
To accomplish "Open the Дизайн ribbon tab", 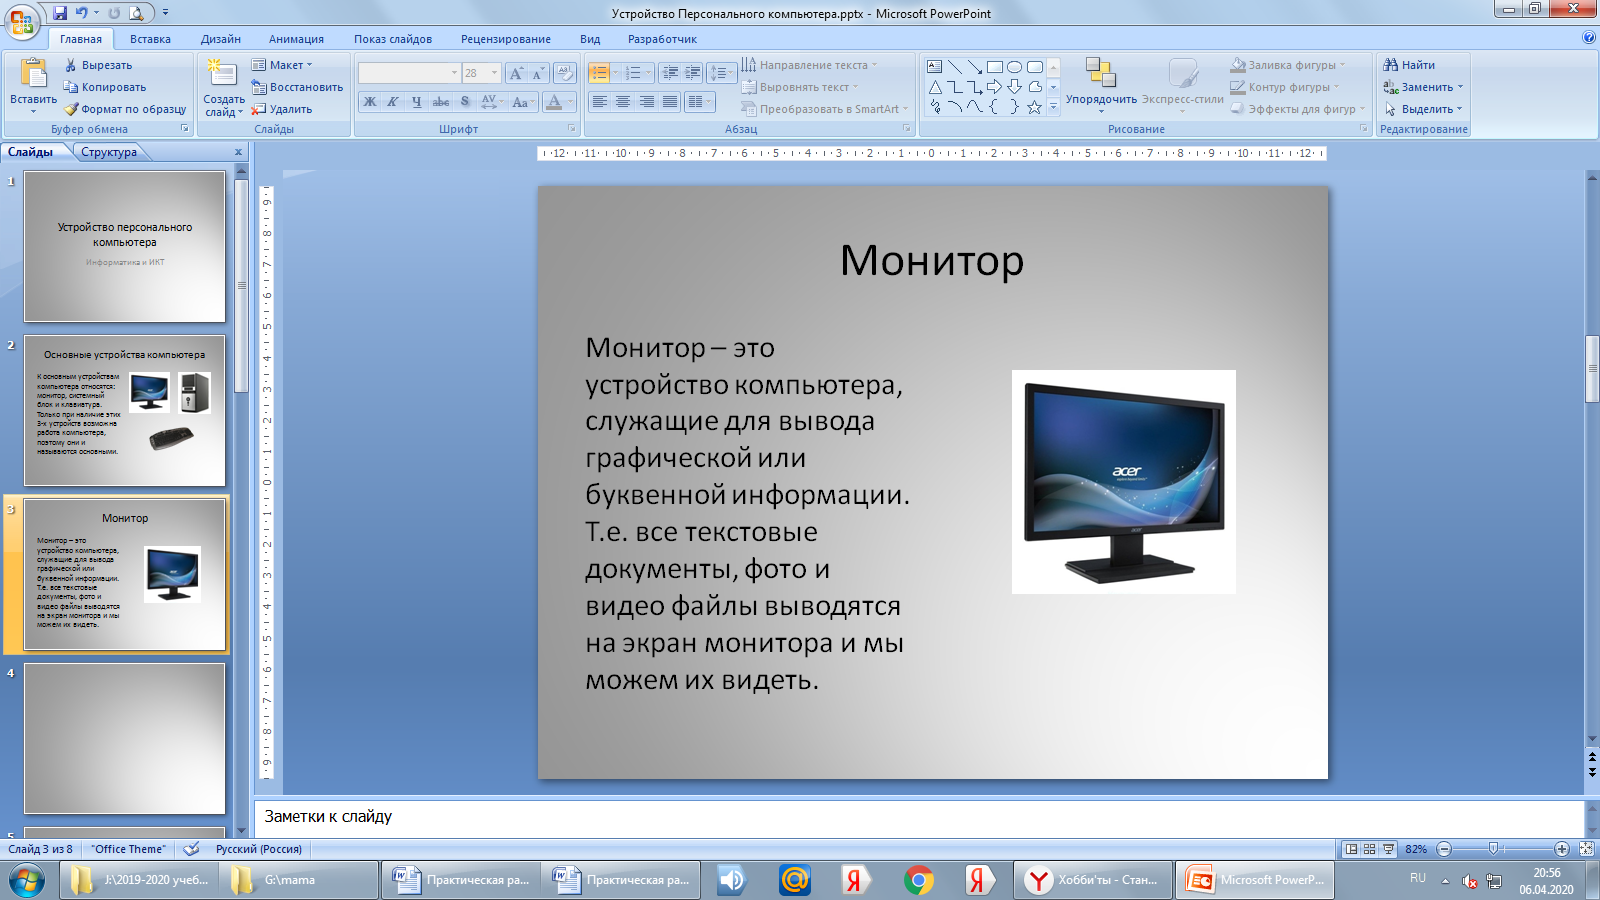I will click(x=221, y=39).
